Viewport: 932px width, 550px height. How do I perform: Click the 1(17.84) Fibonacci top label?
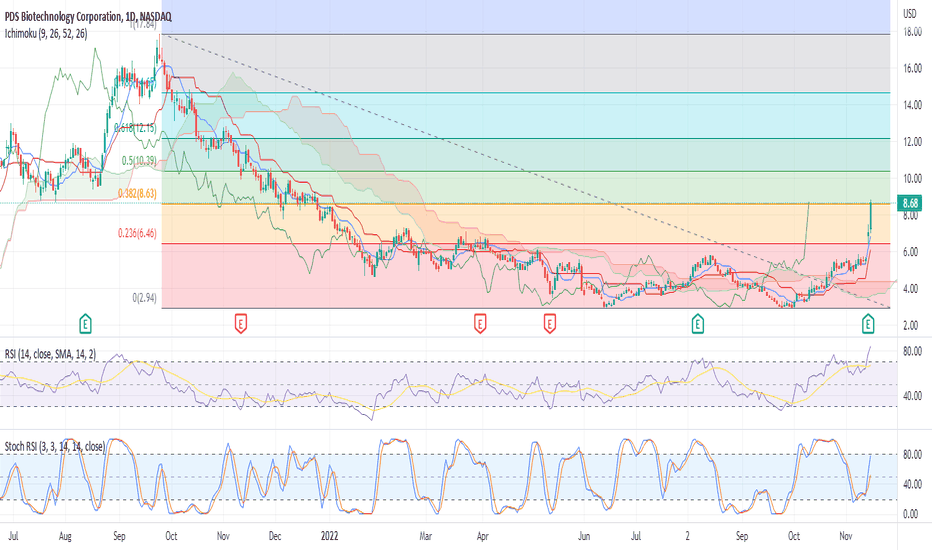143,25
